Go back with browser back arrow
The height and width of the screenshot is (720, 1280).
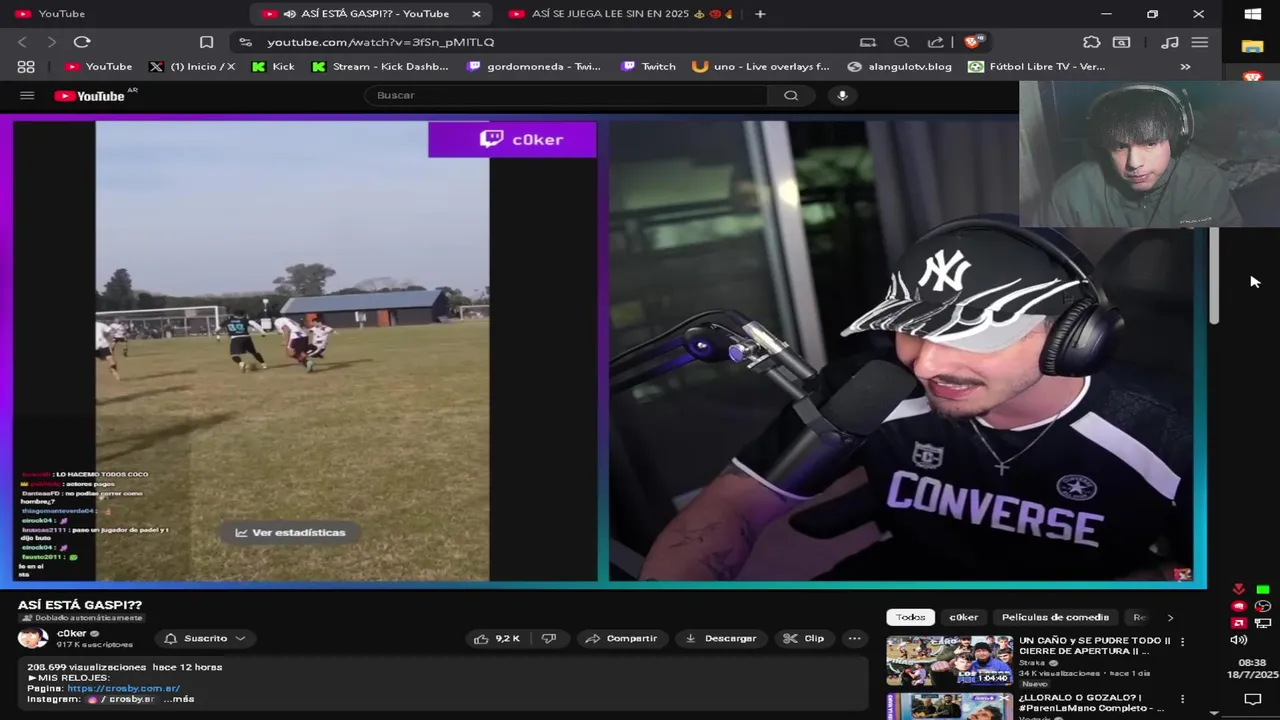[22, 42]
